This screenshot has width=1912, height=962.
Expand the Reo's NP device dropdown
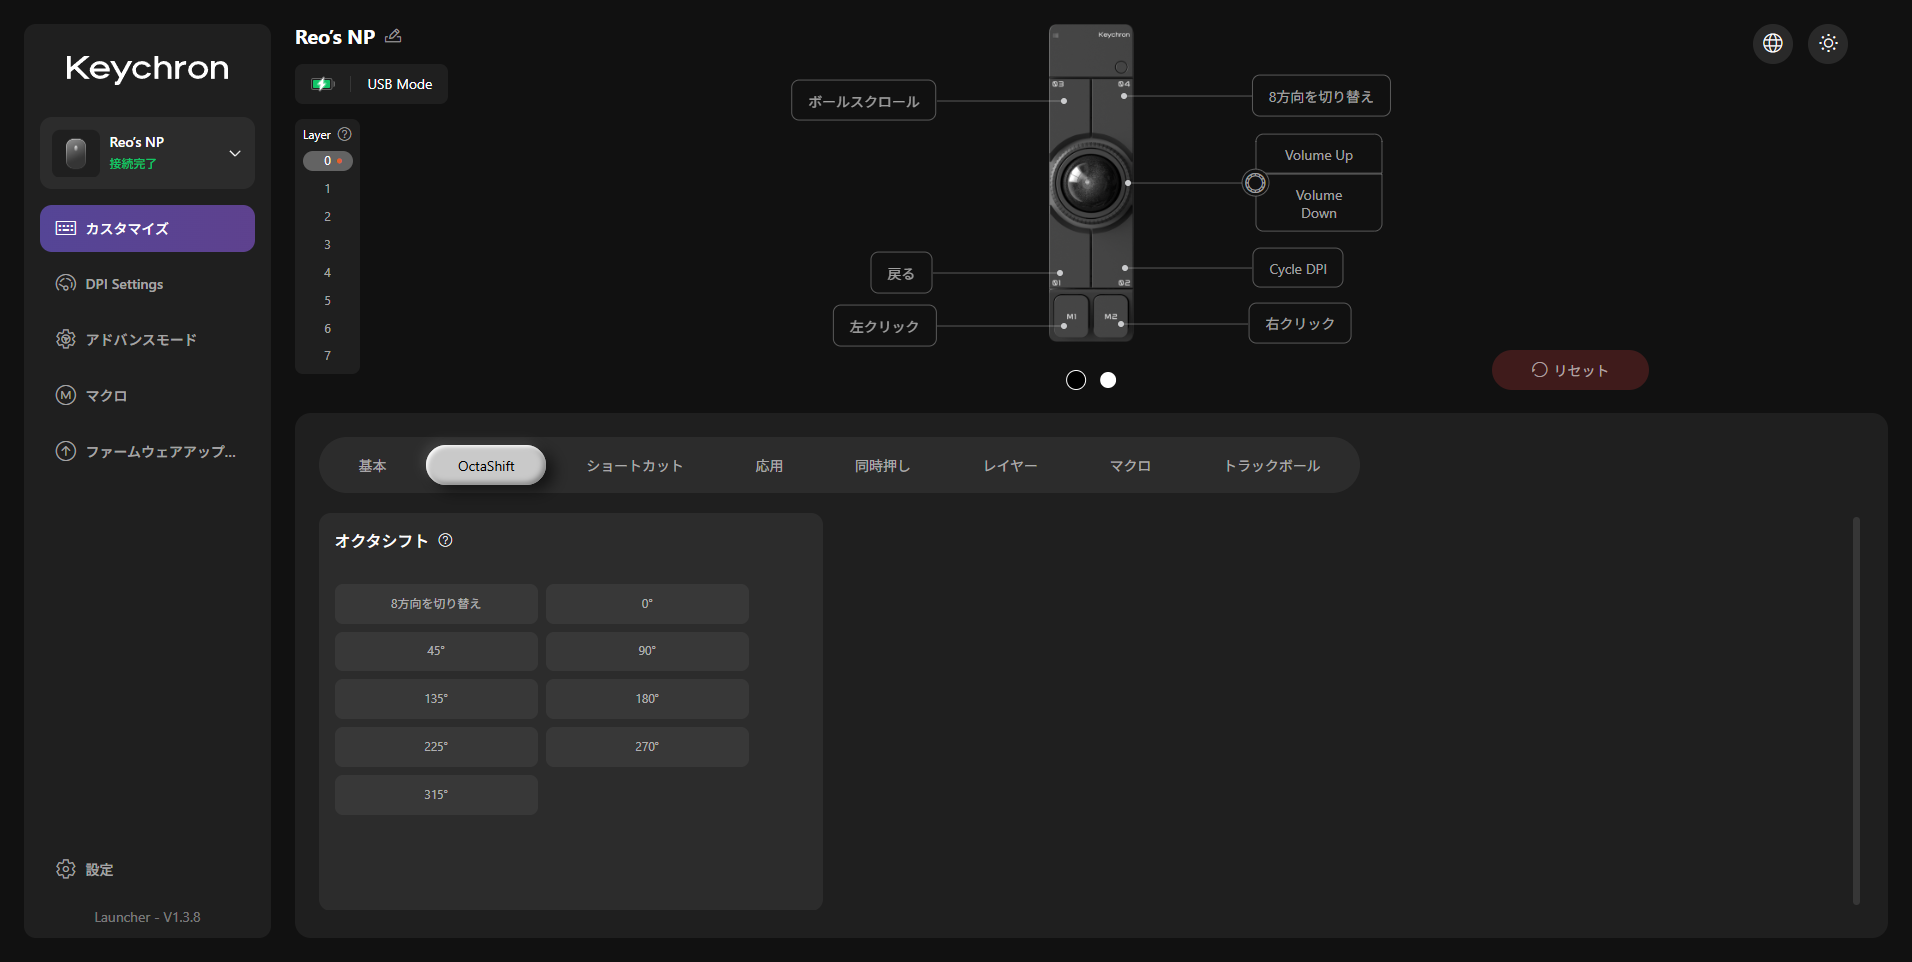coord(235,153)
